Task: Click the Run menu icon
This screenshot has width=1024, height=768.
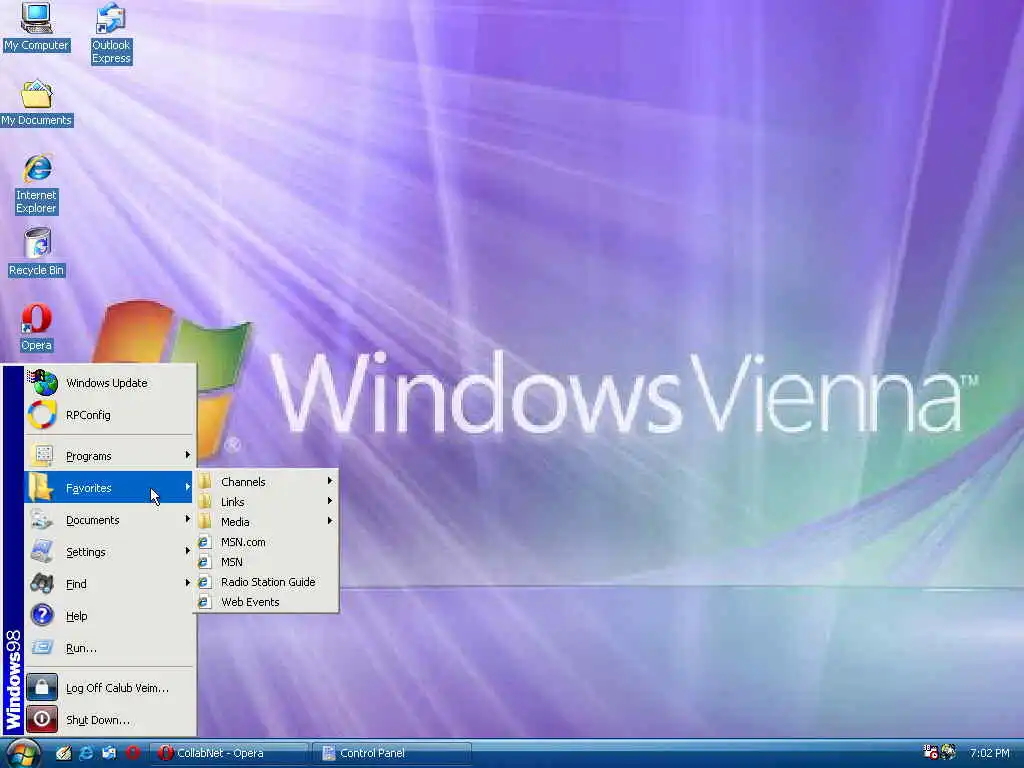Action: 42,647
